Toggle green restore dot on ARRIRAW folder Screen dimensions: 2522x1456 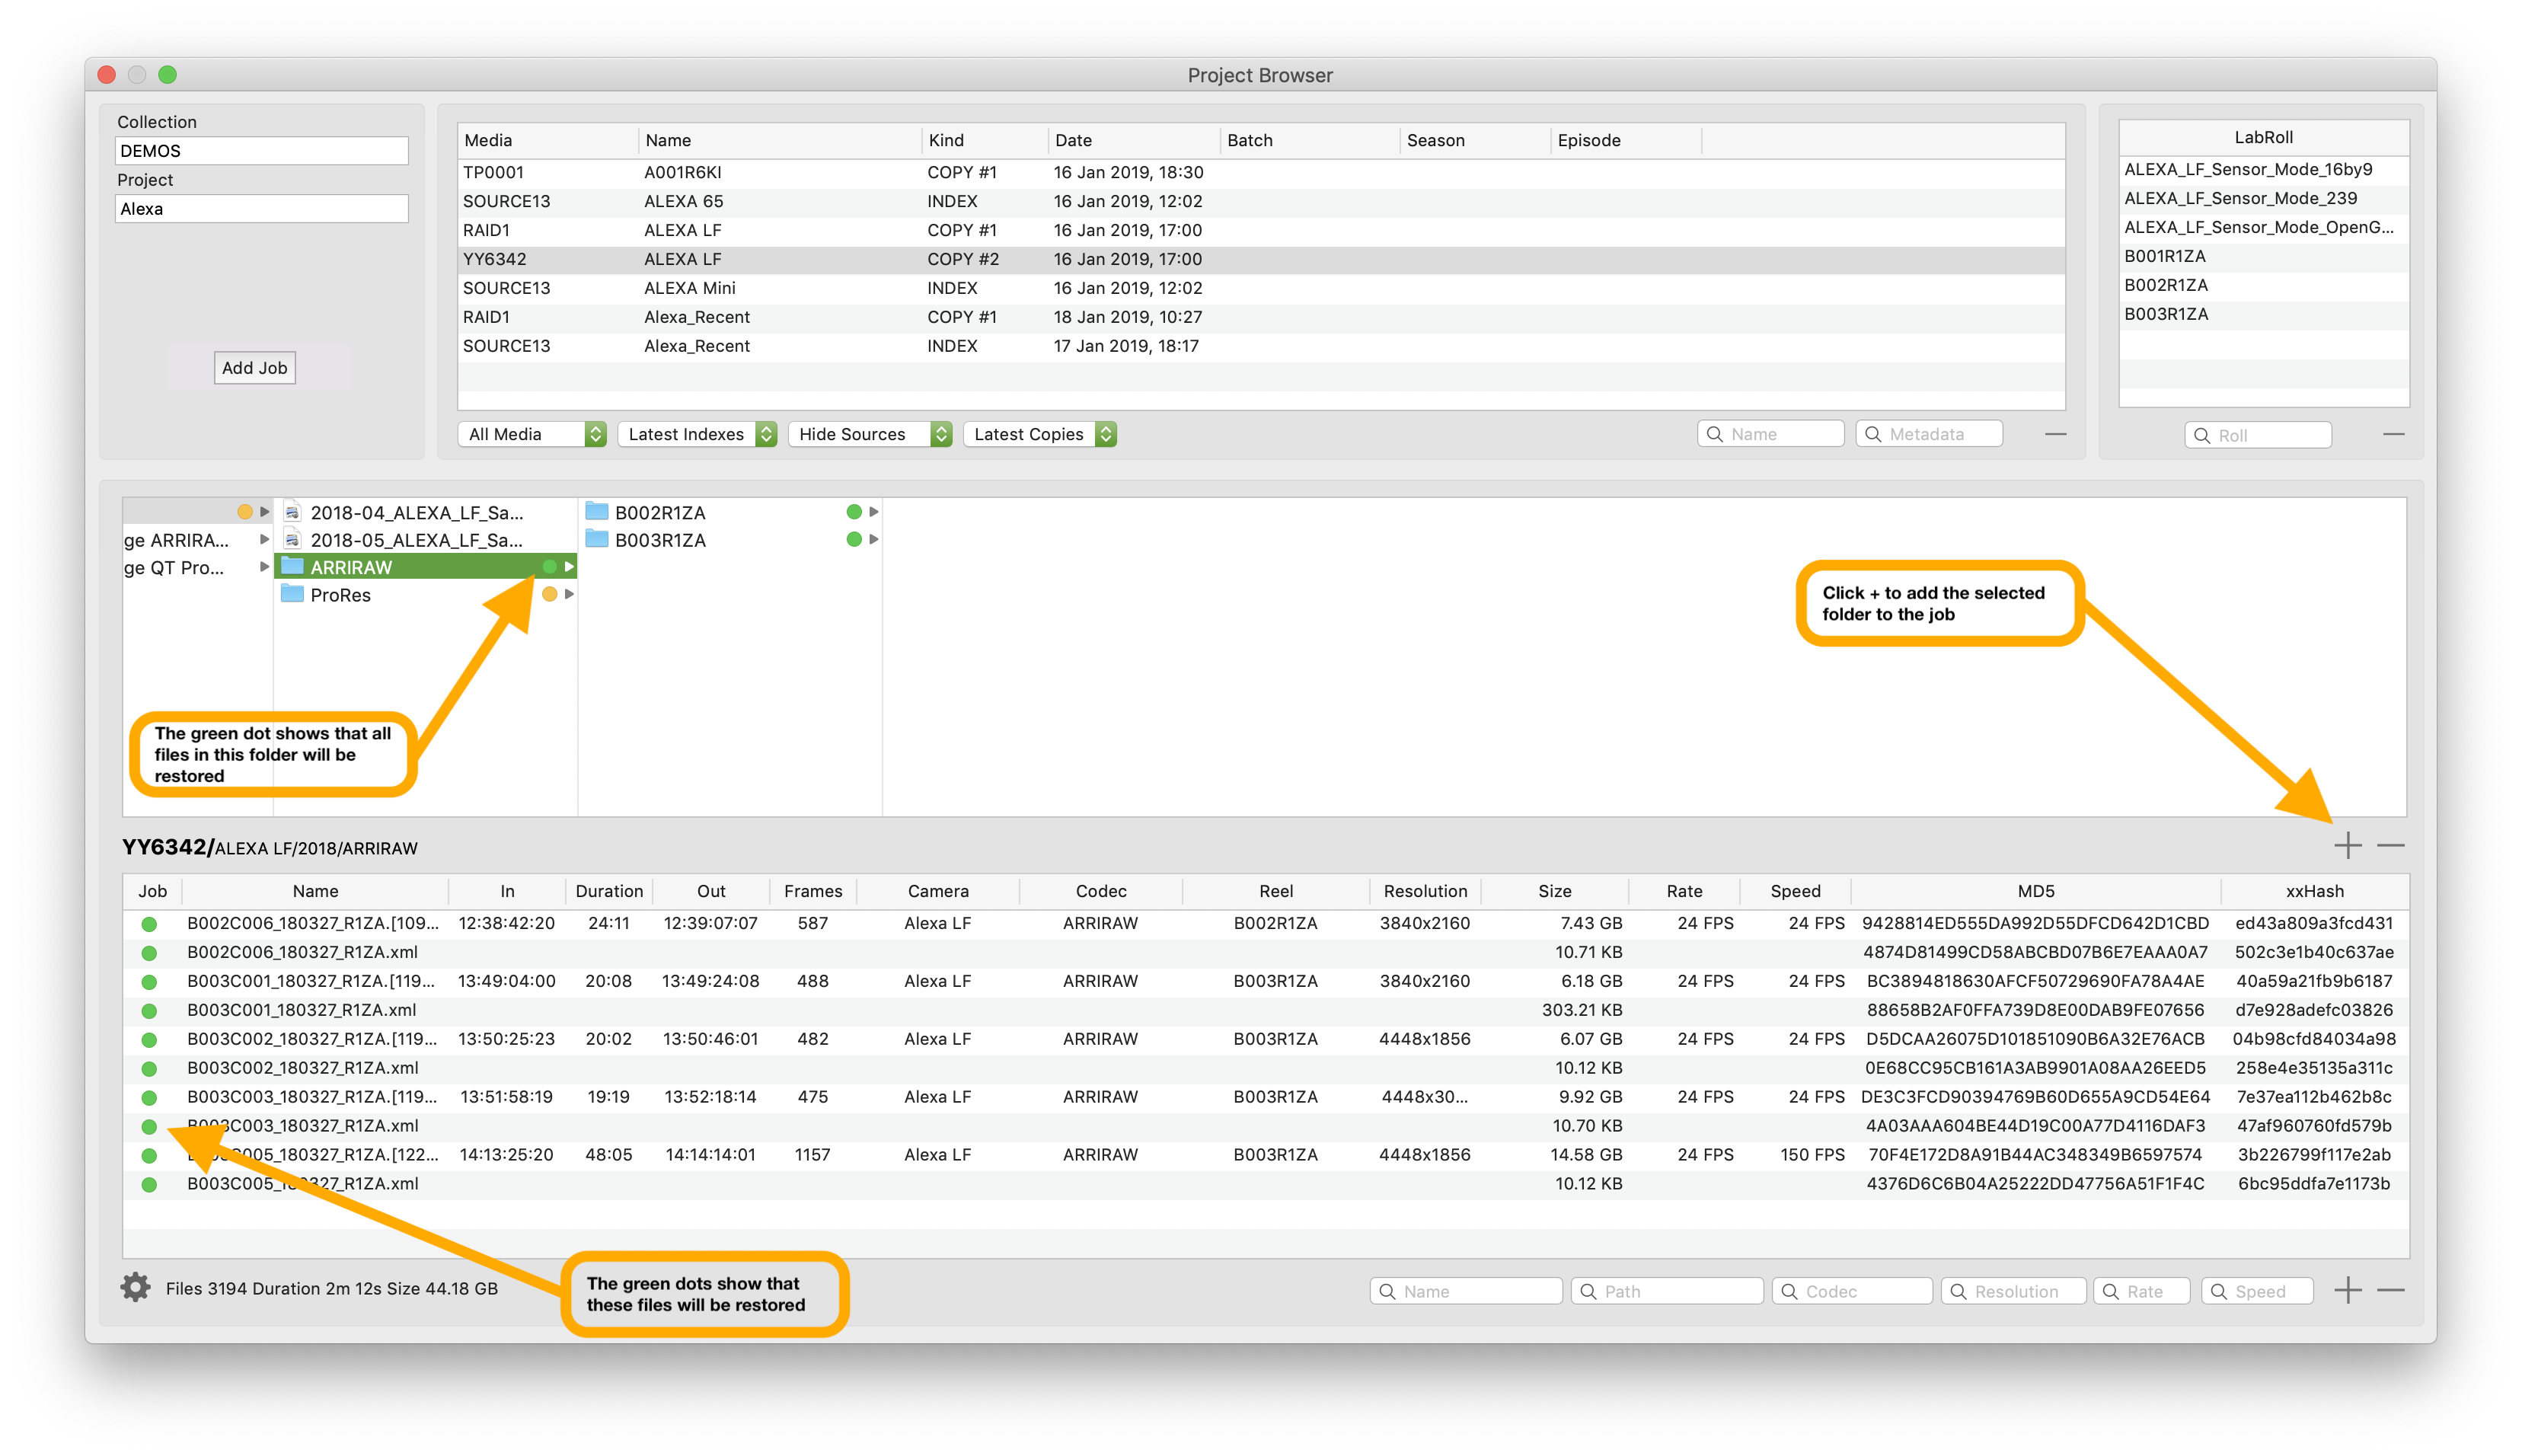tap(549, 567)
